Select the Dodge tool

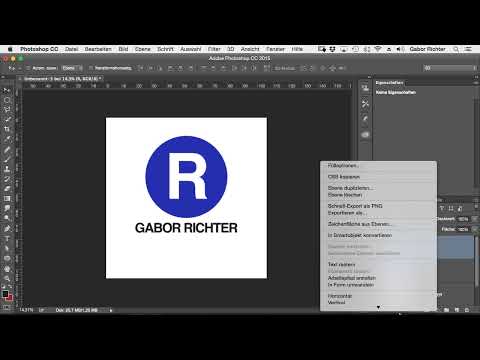(7, 218)
